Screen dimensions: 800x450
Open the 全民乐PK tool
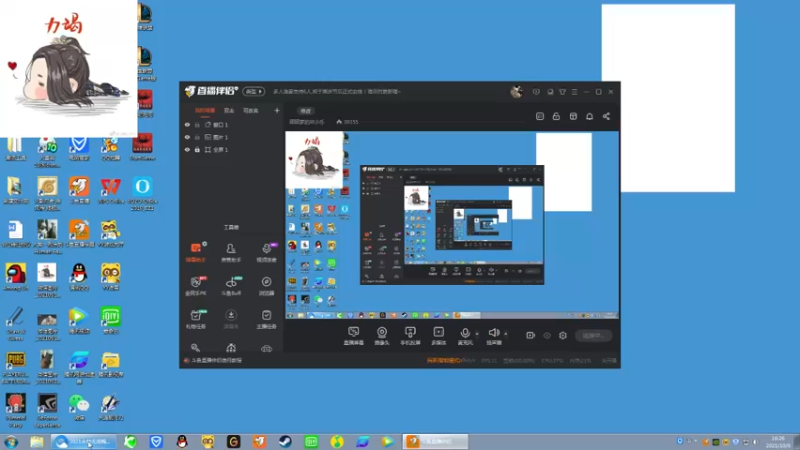[196, 286]
